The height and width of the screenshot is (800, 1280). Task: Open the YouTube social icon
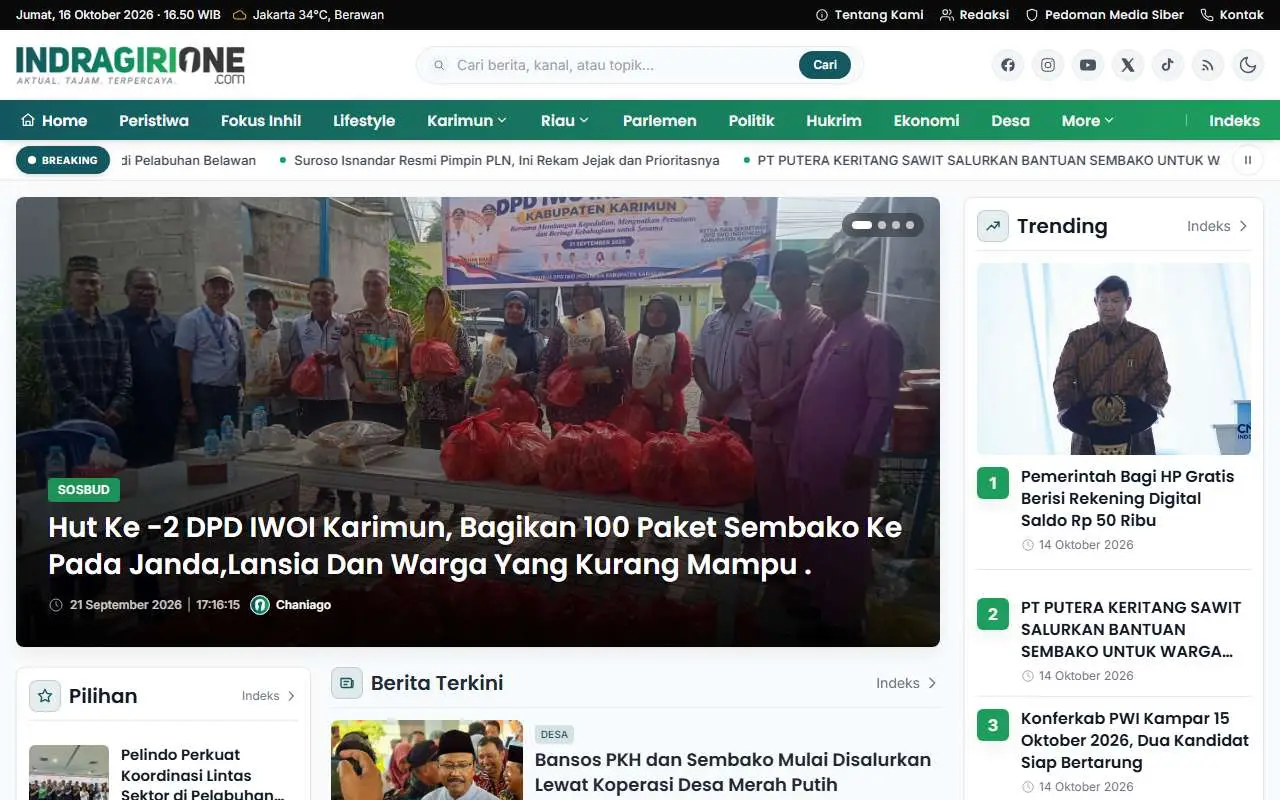click(1088, 65)
